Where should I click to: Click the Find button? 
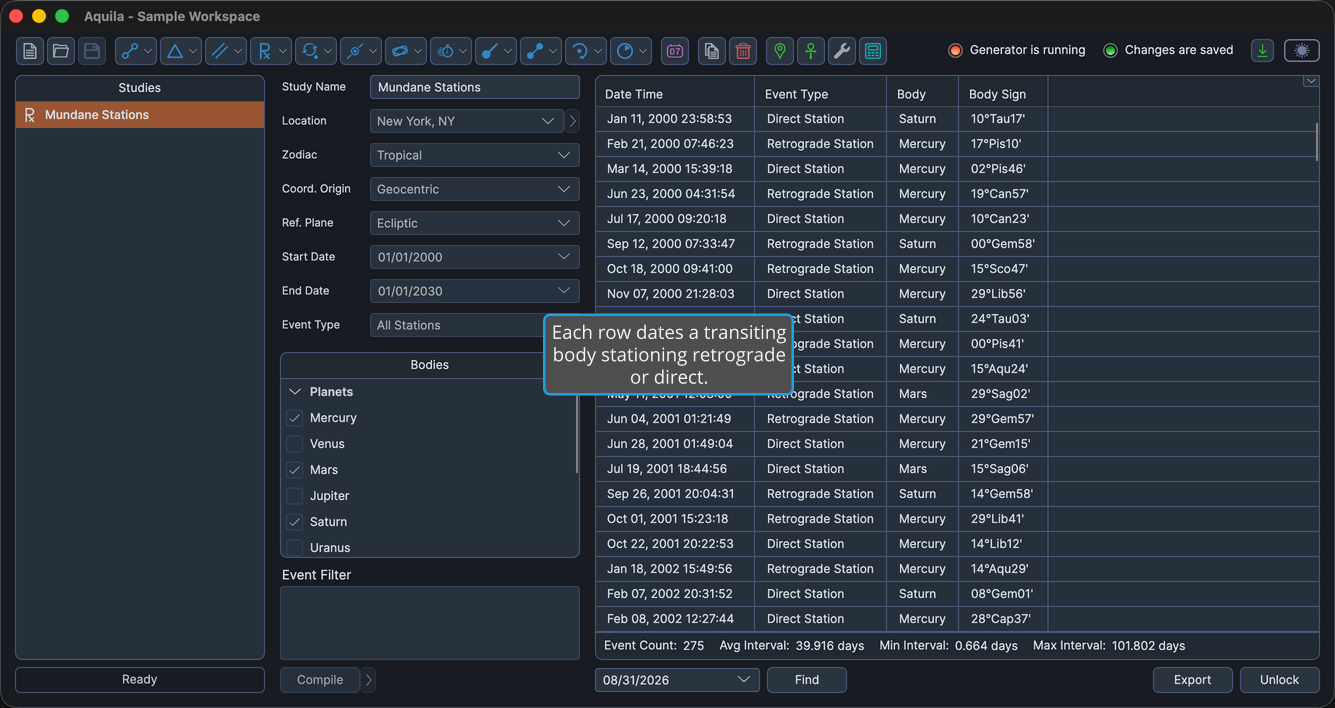point(807,680)
